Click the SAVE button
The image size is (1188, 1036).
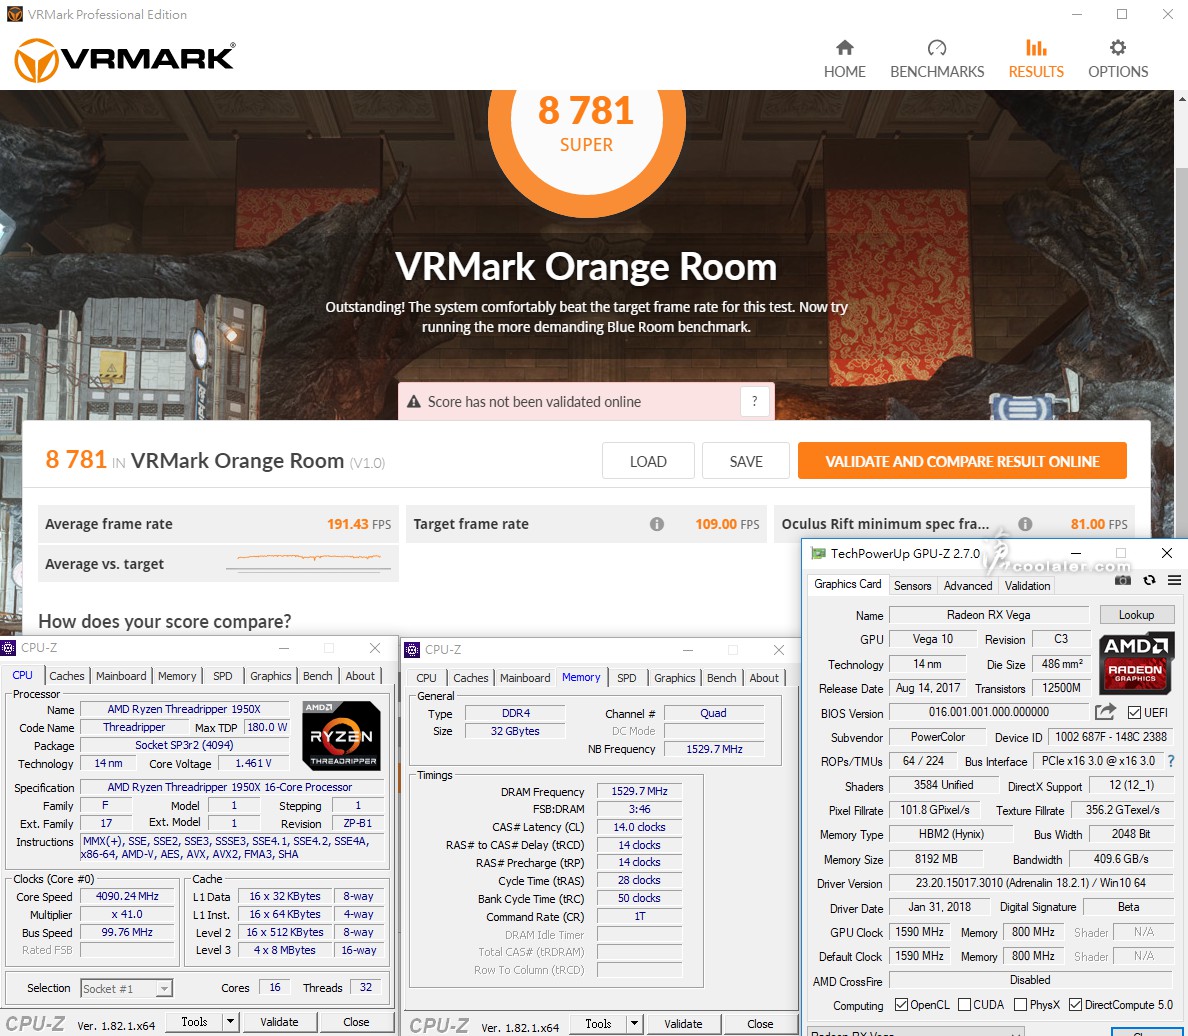point(746,461)
